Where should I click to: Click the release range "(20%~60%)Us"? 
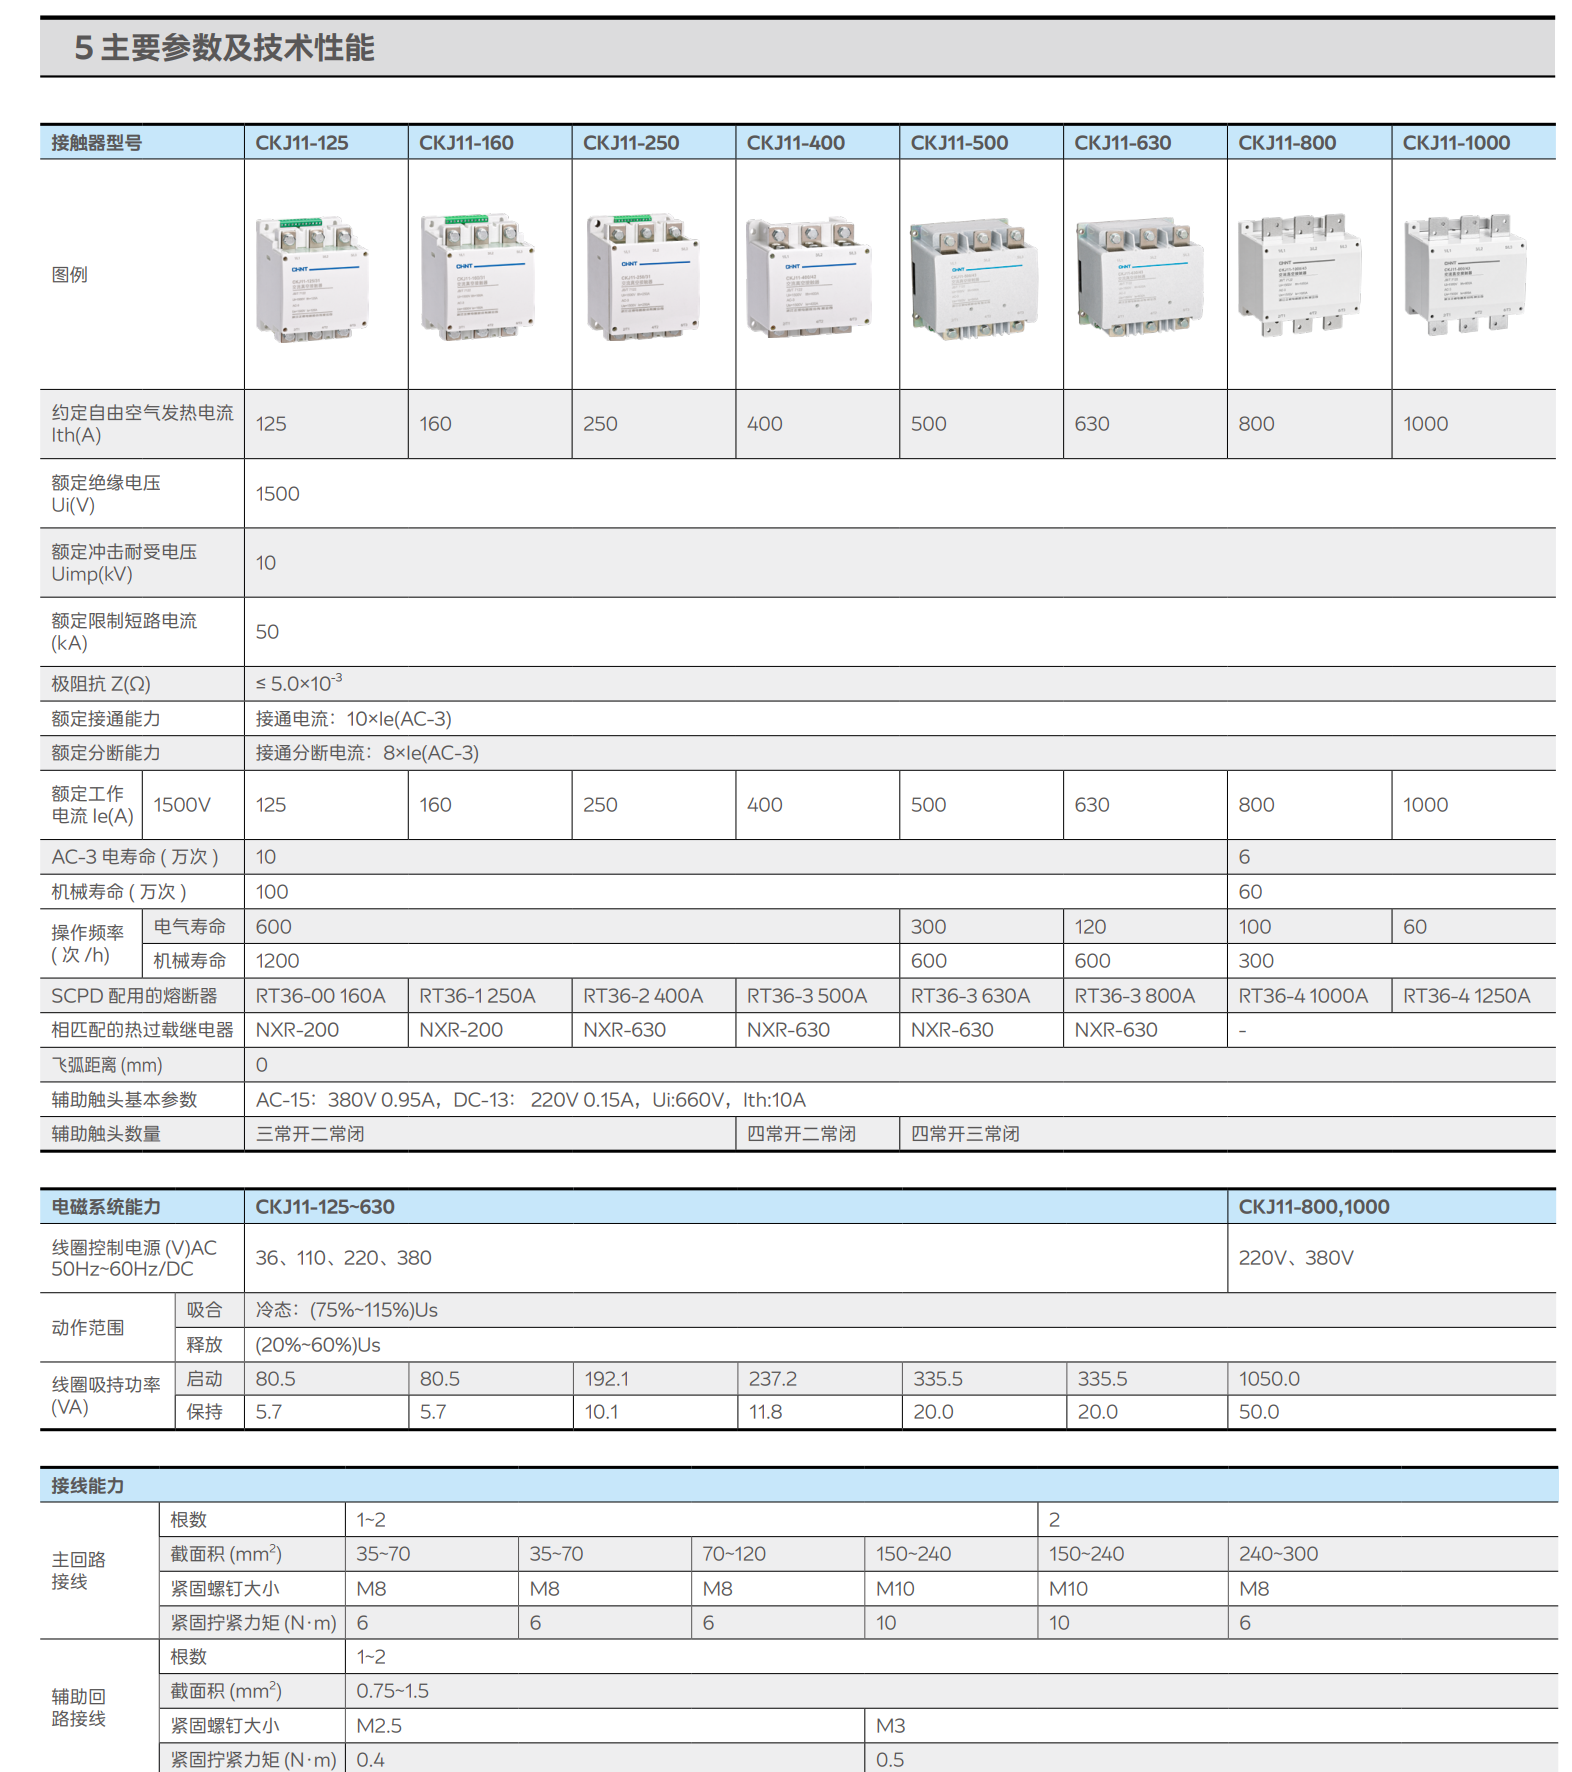(318, 1345)
